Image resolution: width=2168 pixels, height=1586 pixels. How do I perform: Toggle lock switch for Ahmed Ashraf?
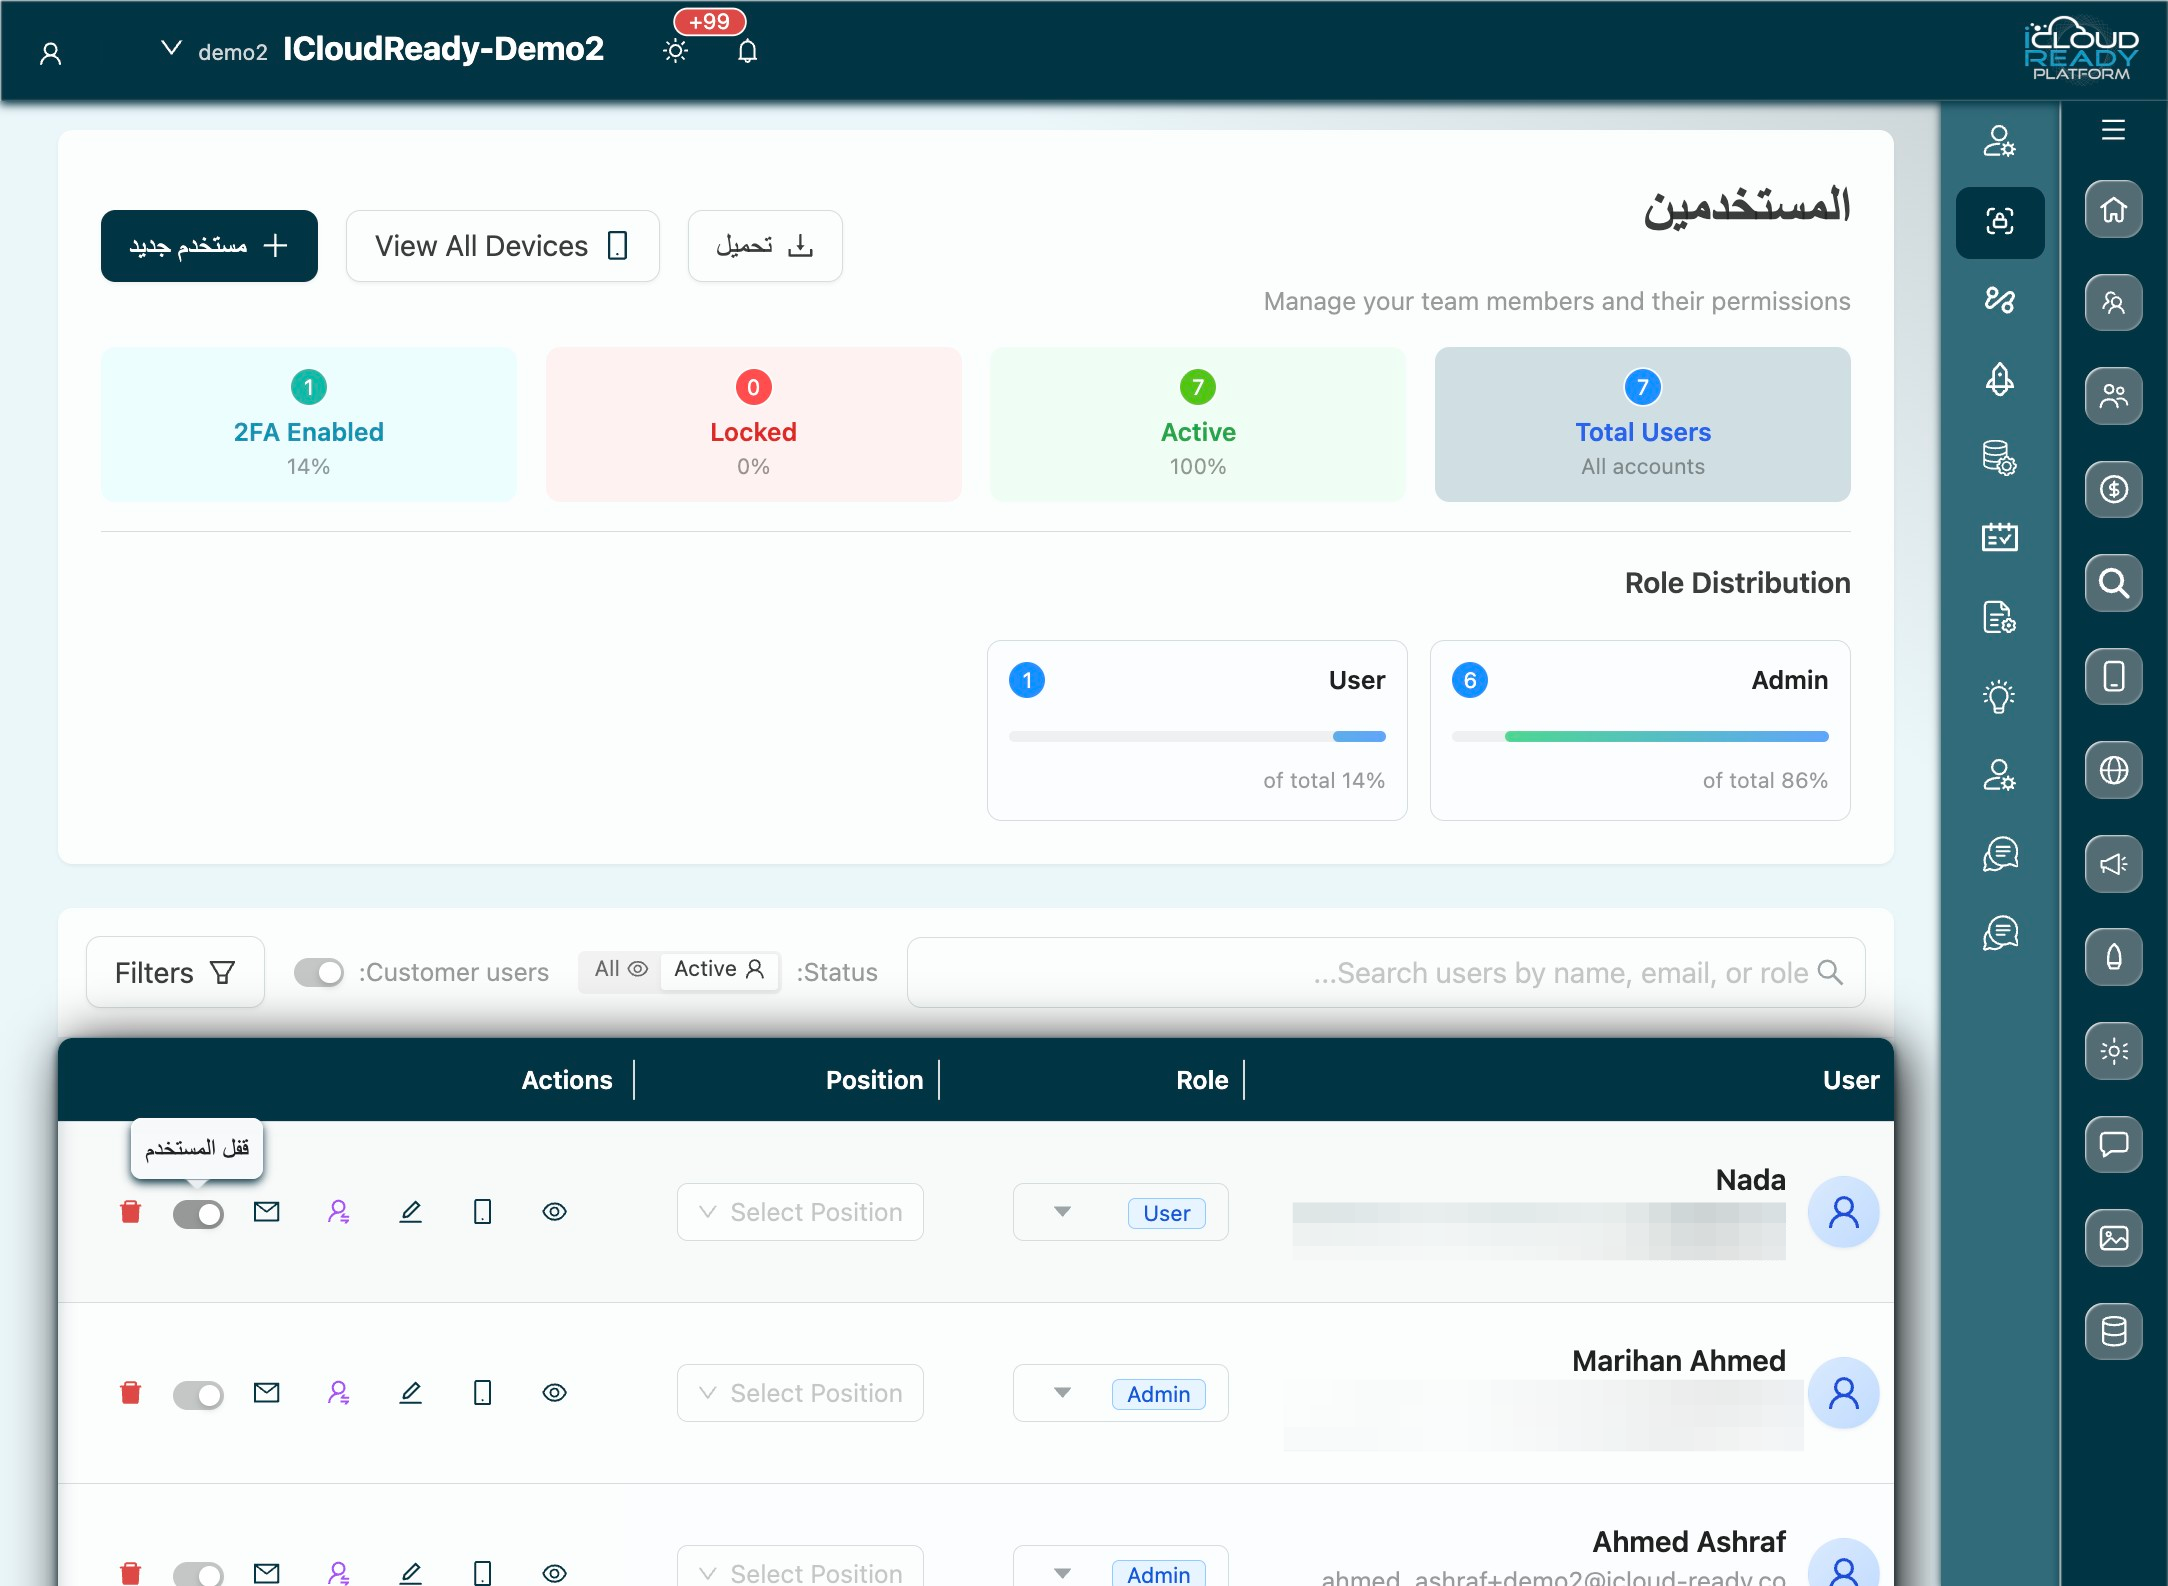[198, 1574]
